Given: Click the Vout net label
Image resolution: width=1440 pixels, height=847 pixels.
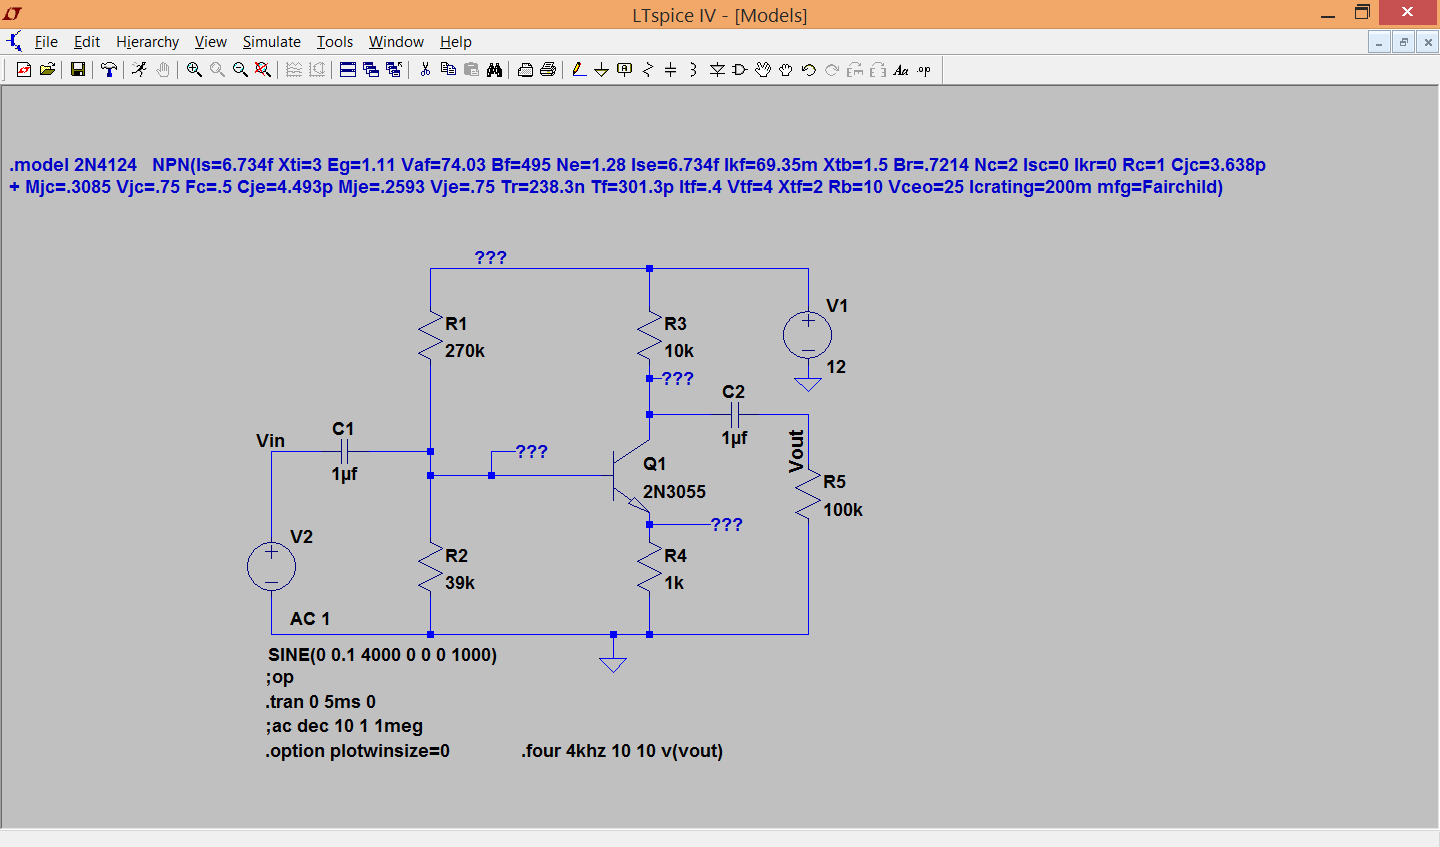Looking at the screenshot, I should 796,451.
